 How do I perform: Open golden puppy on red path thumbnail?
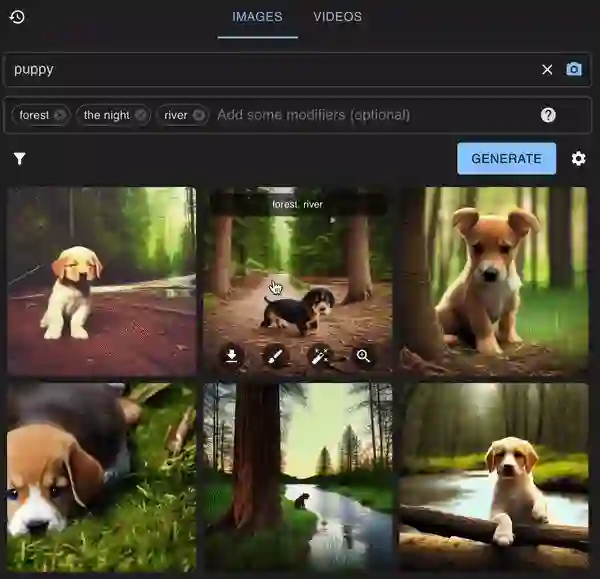(102, 281)
